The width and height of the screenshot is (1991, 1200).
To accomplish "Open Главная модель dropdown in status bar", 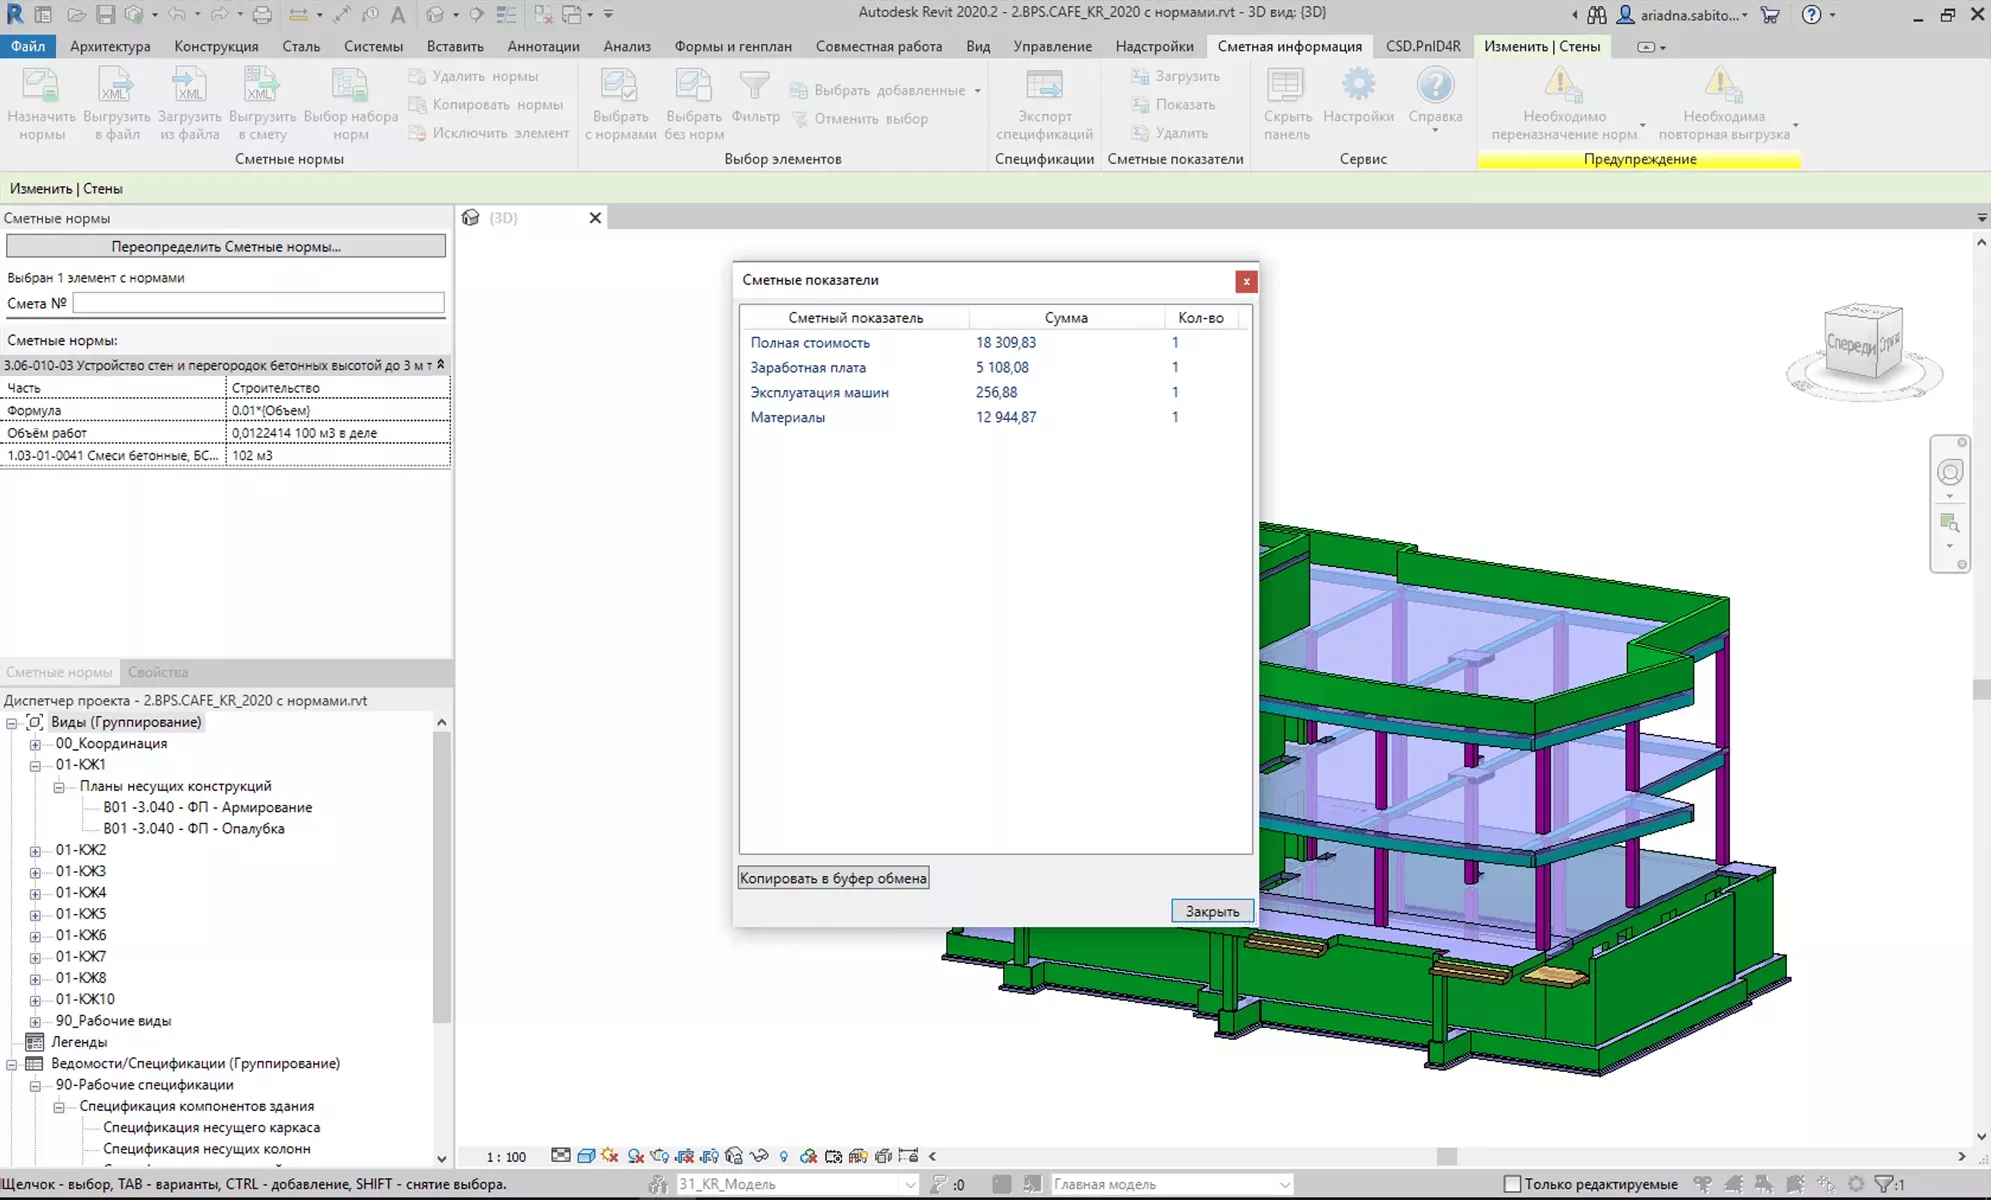I will point(1284,1184).
